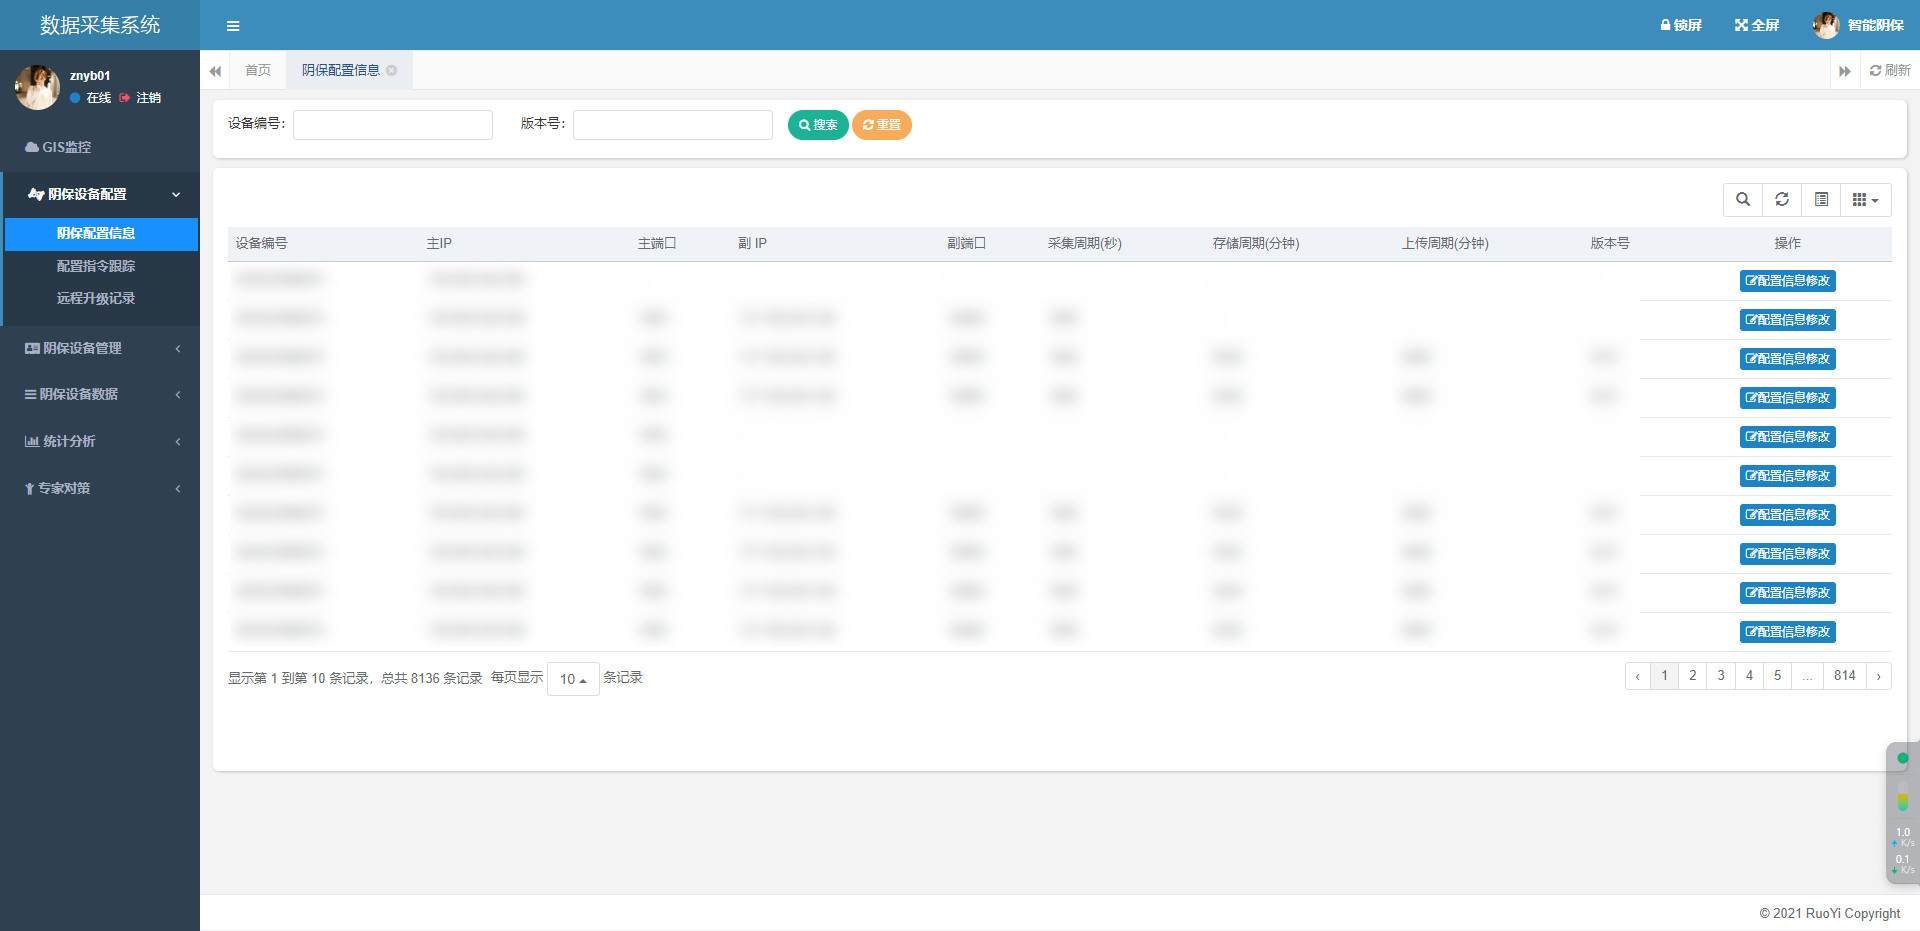The width and height of the screenshot is (1920, 931).
Task: Toggle the table search magnifier icon
Action: point(1743,200)
